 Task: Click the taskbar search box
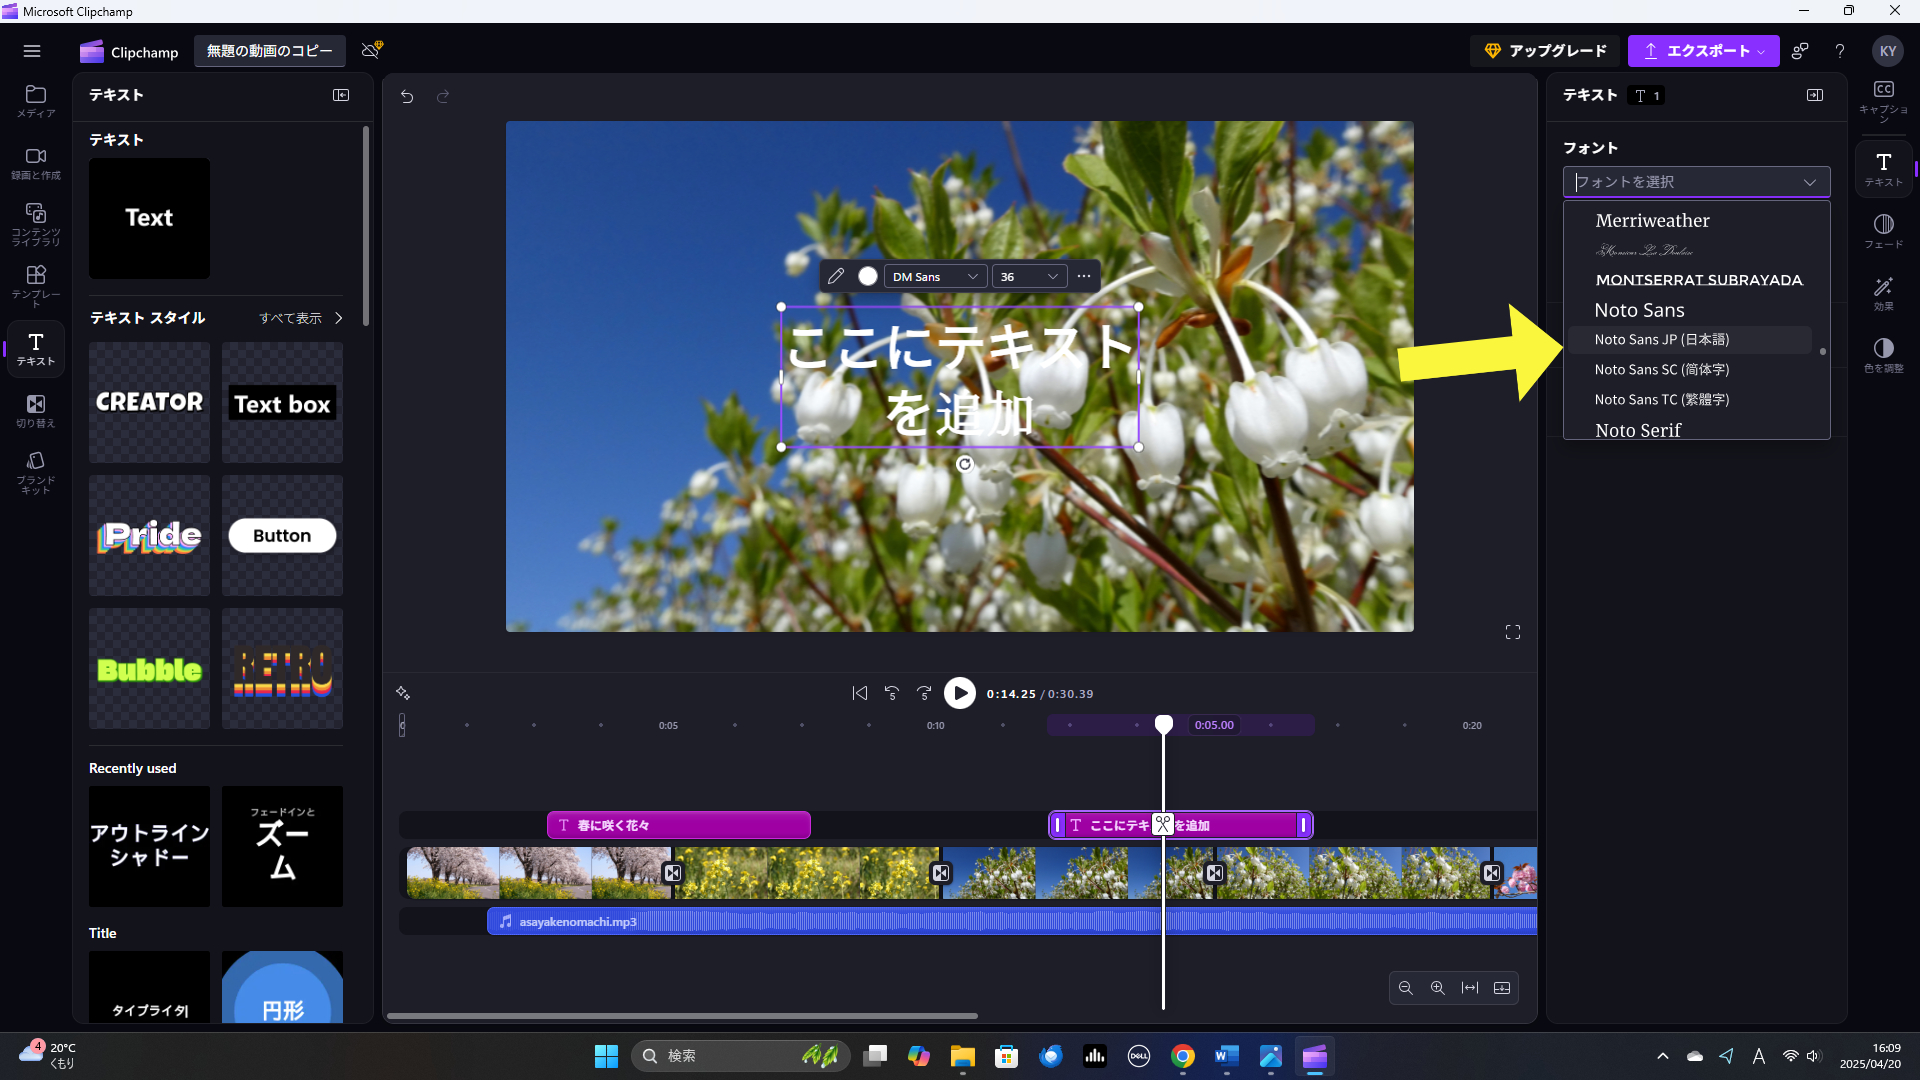pos(740,1056)
